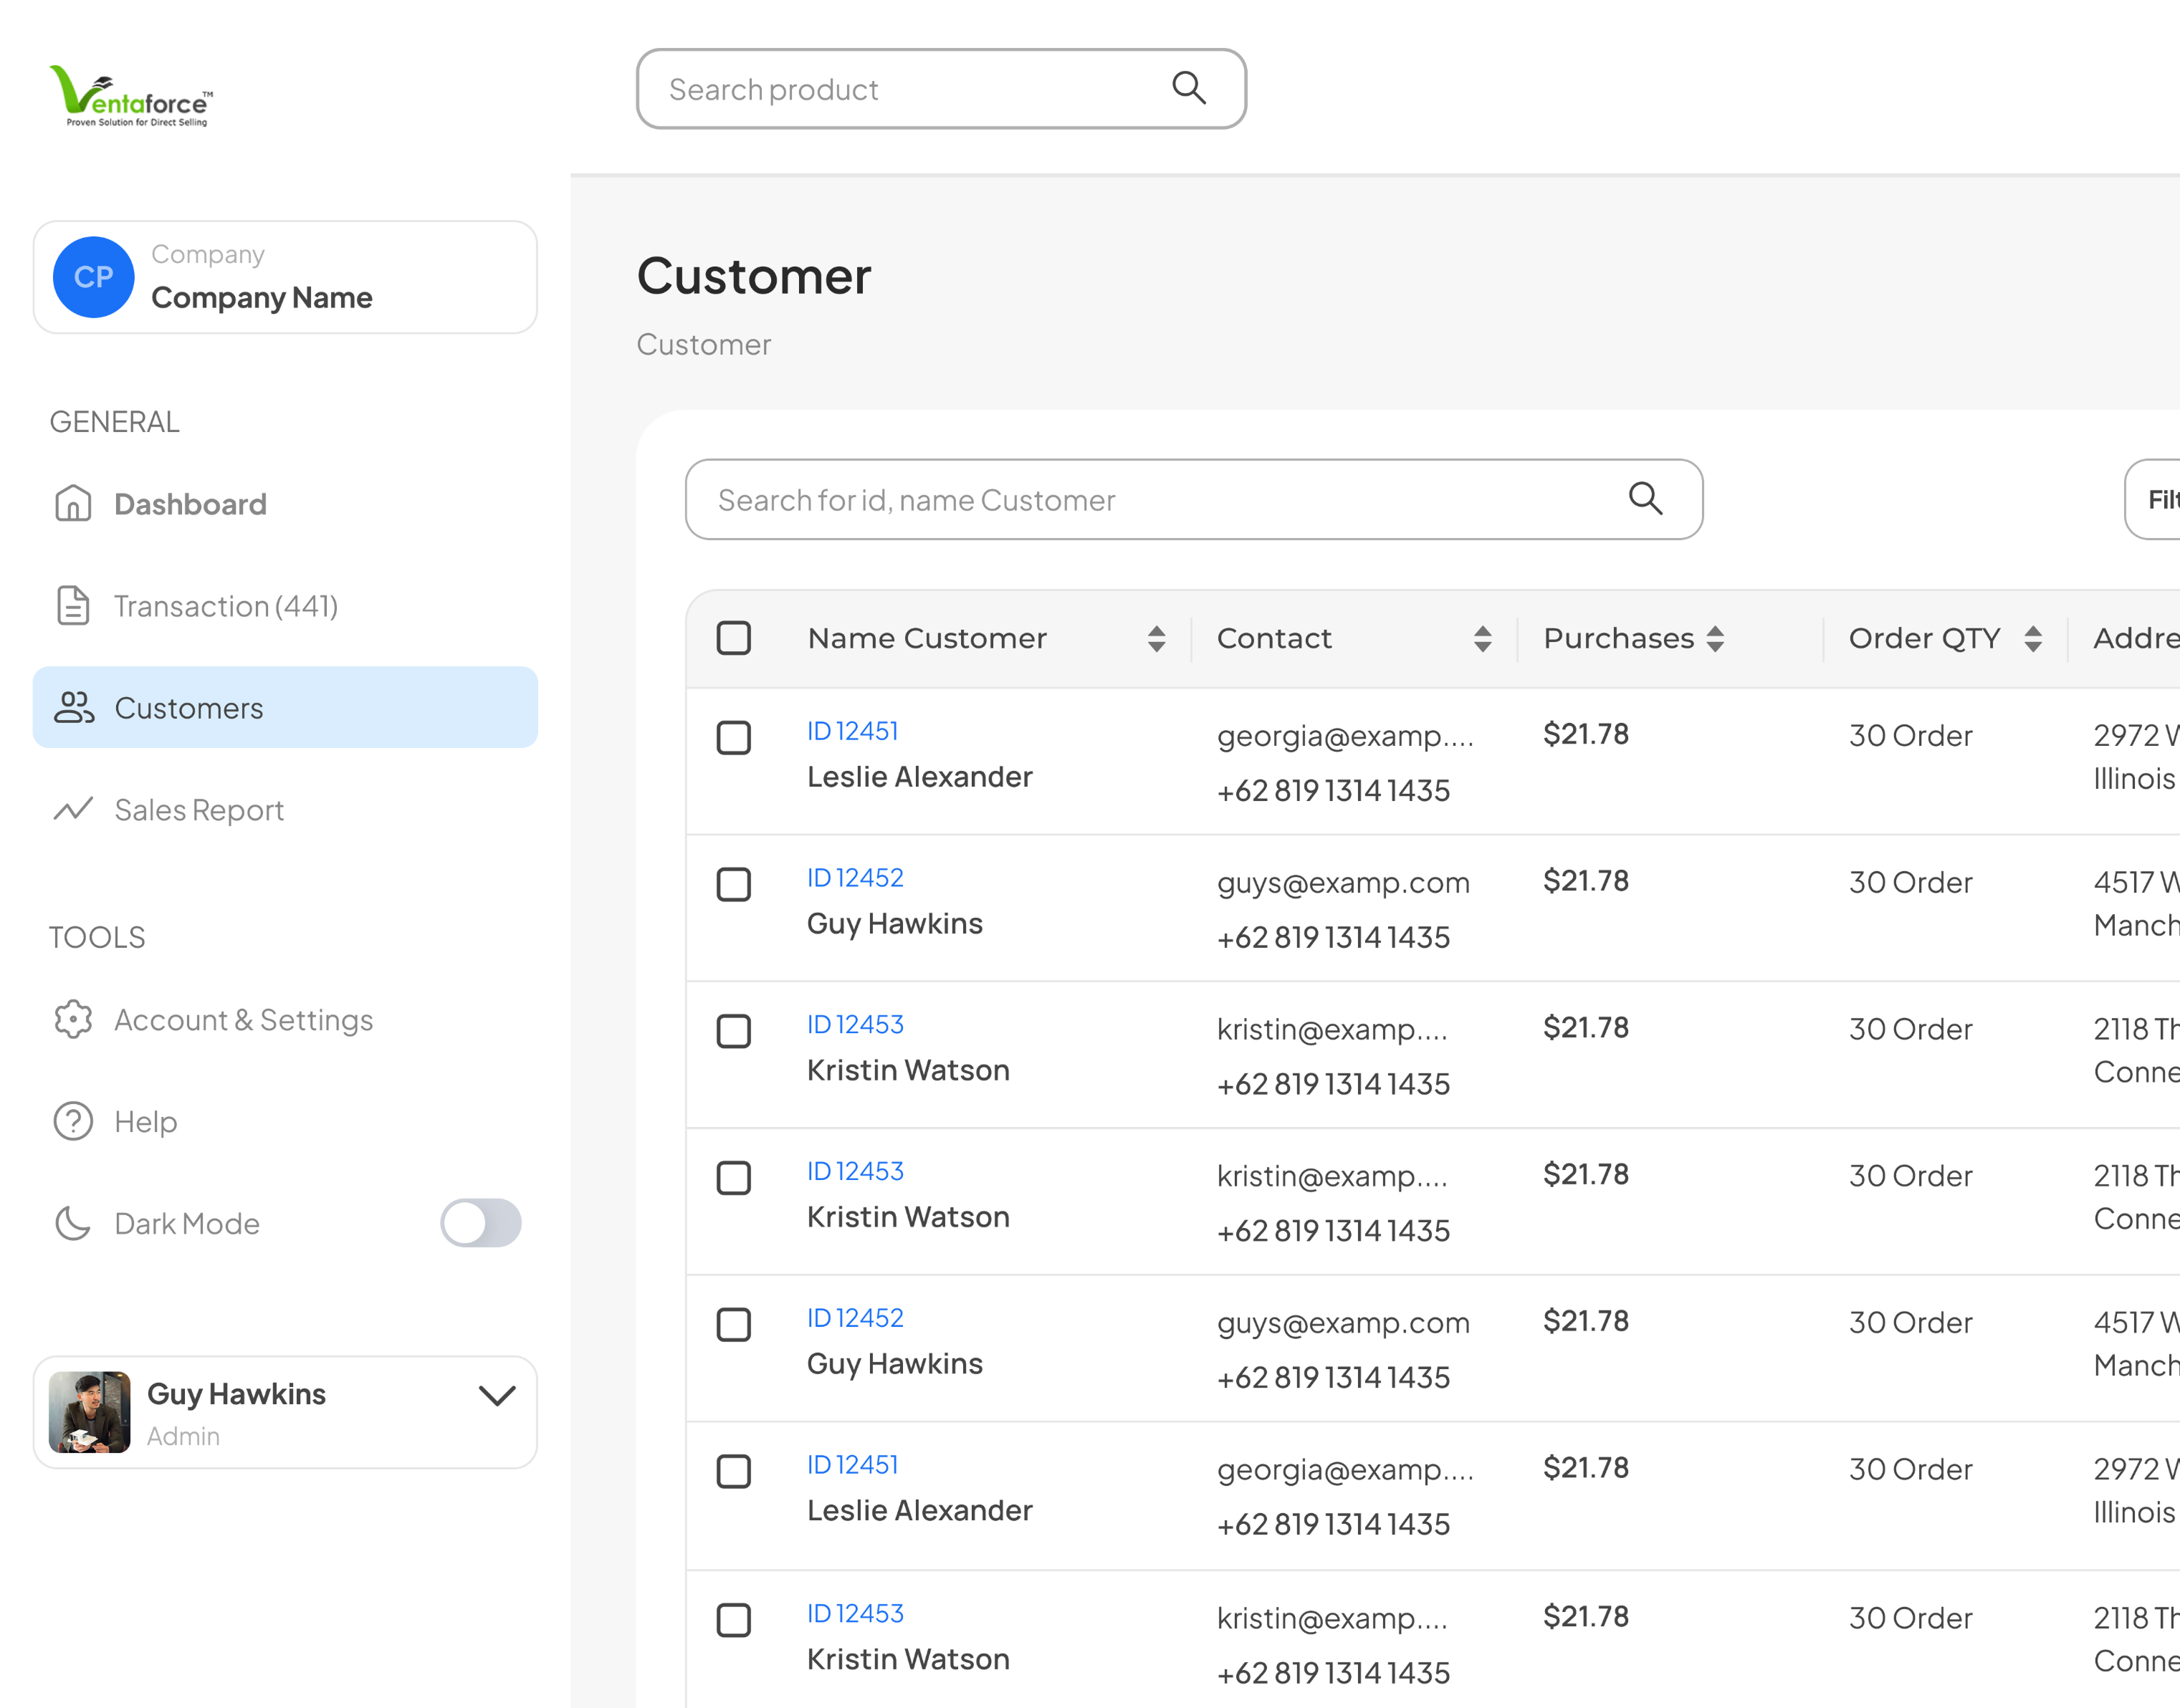The width and height of the screenshot is (2180, 1708).
Task: Click the Search for id, name Customer field
Action: click(x=1194, y=499)
